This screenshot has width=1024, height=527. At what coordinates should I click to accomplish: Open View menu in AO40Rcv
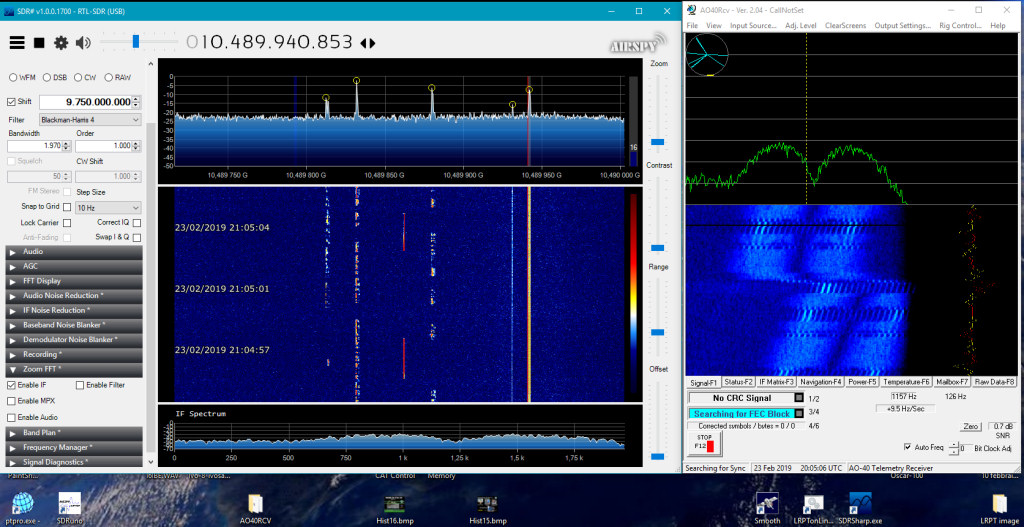[714, 25]
